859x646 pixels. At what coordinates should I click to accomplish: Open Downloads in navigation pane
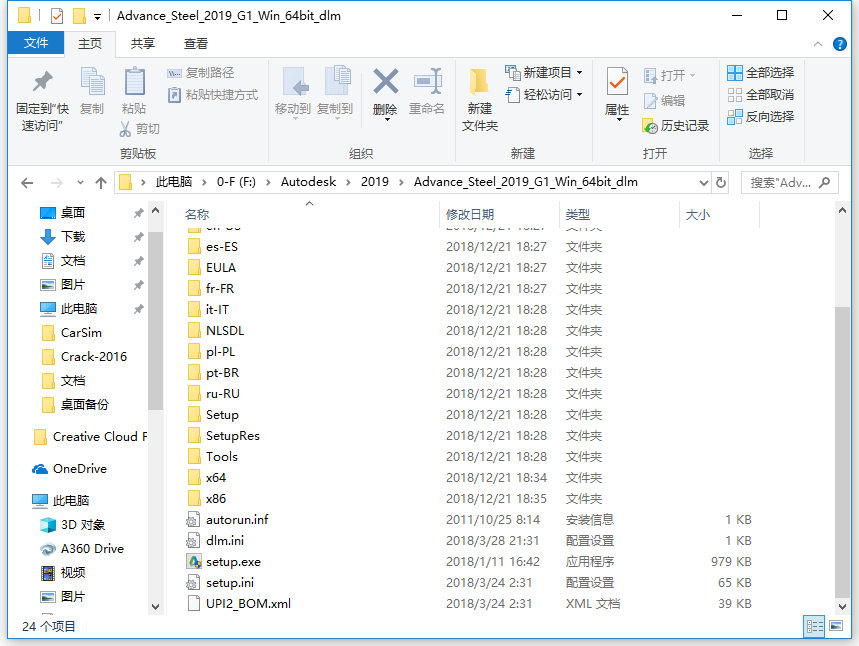pyautogui.click(x=73, y=237)
